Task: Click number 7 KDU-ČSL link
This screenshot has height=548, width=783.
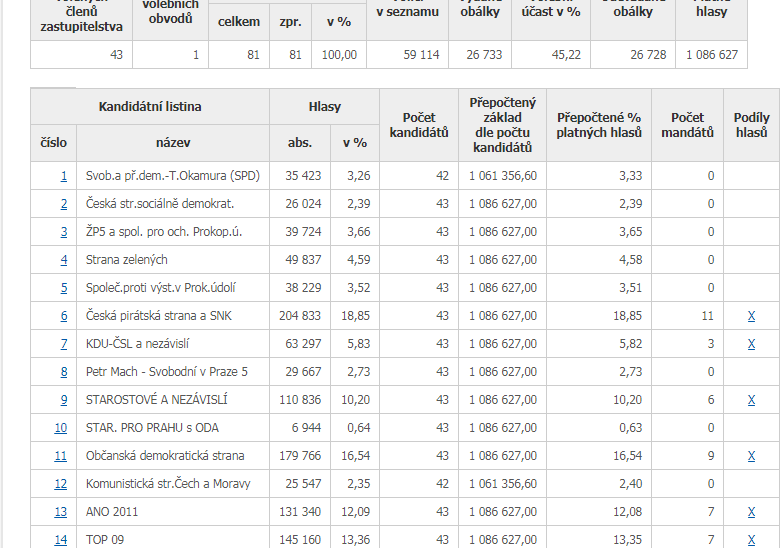Action: tap(63, 344)
